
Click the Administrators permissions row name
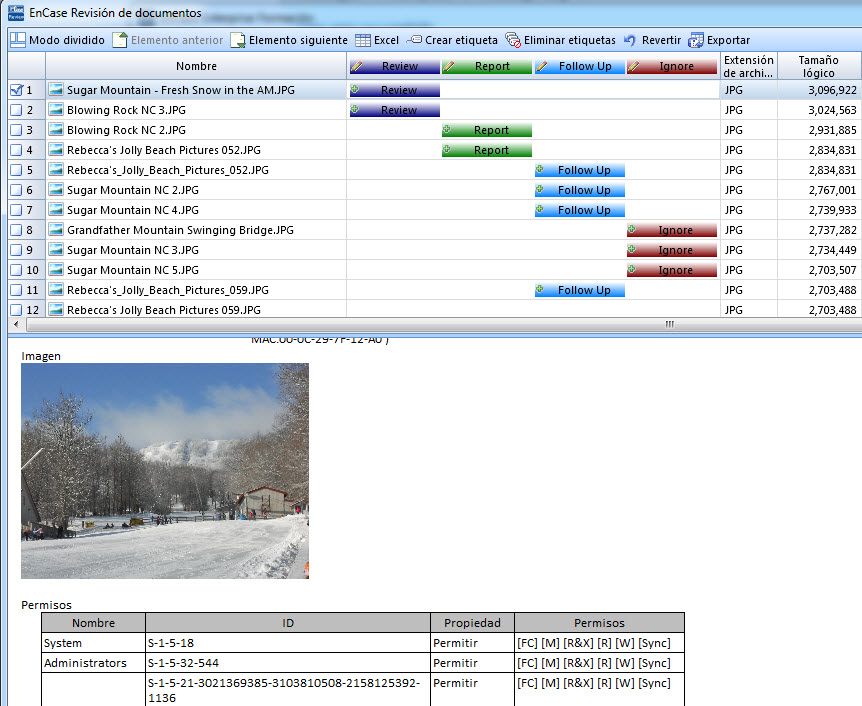[x=85, y=663]
